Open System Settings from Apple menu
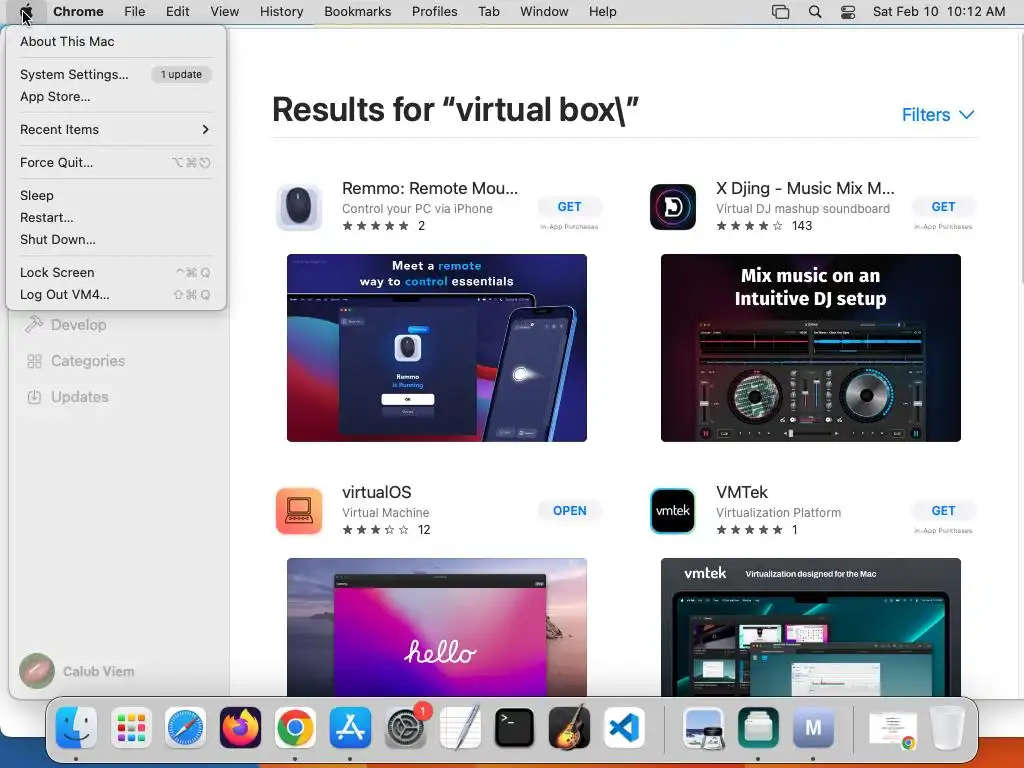 pyautogui.click(x=115, y=74)
